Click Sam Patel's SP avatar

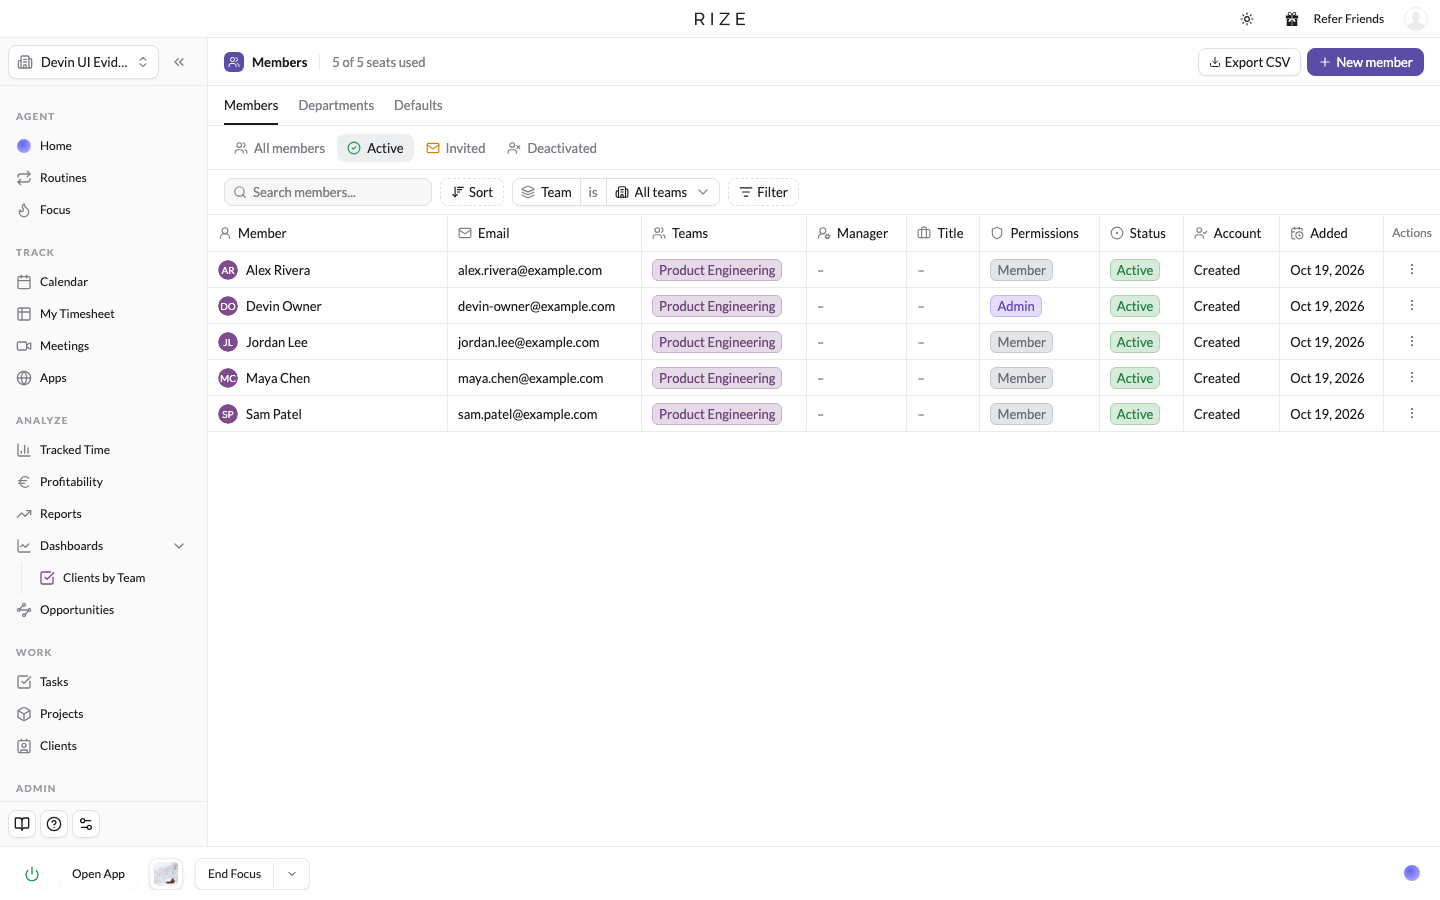click(x=228, y=414)
